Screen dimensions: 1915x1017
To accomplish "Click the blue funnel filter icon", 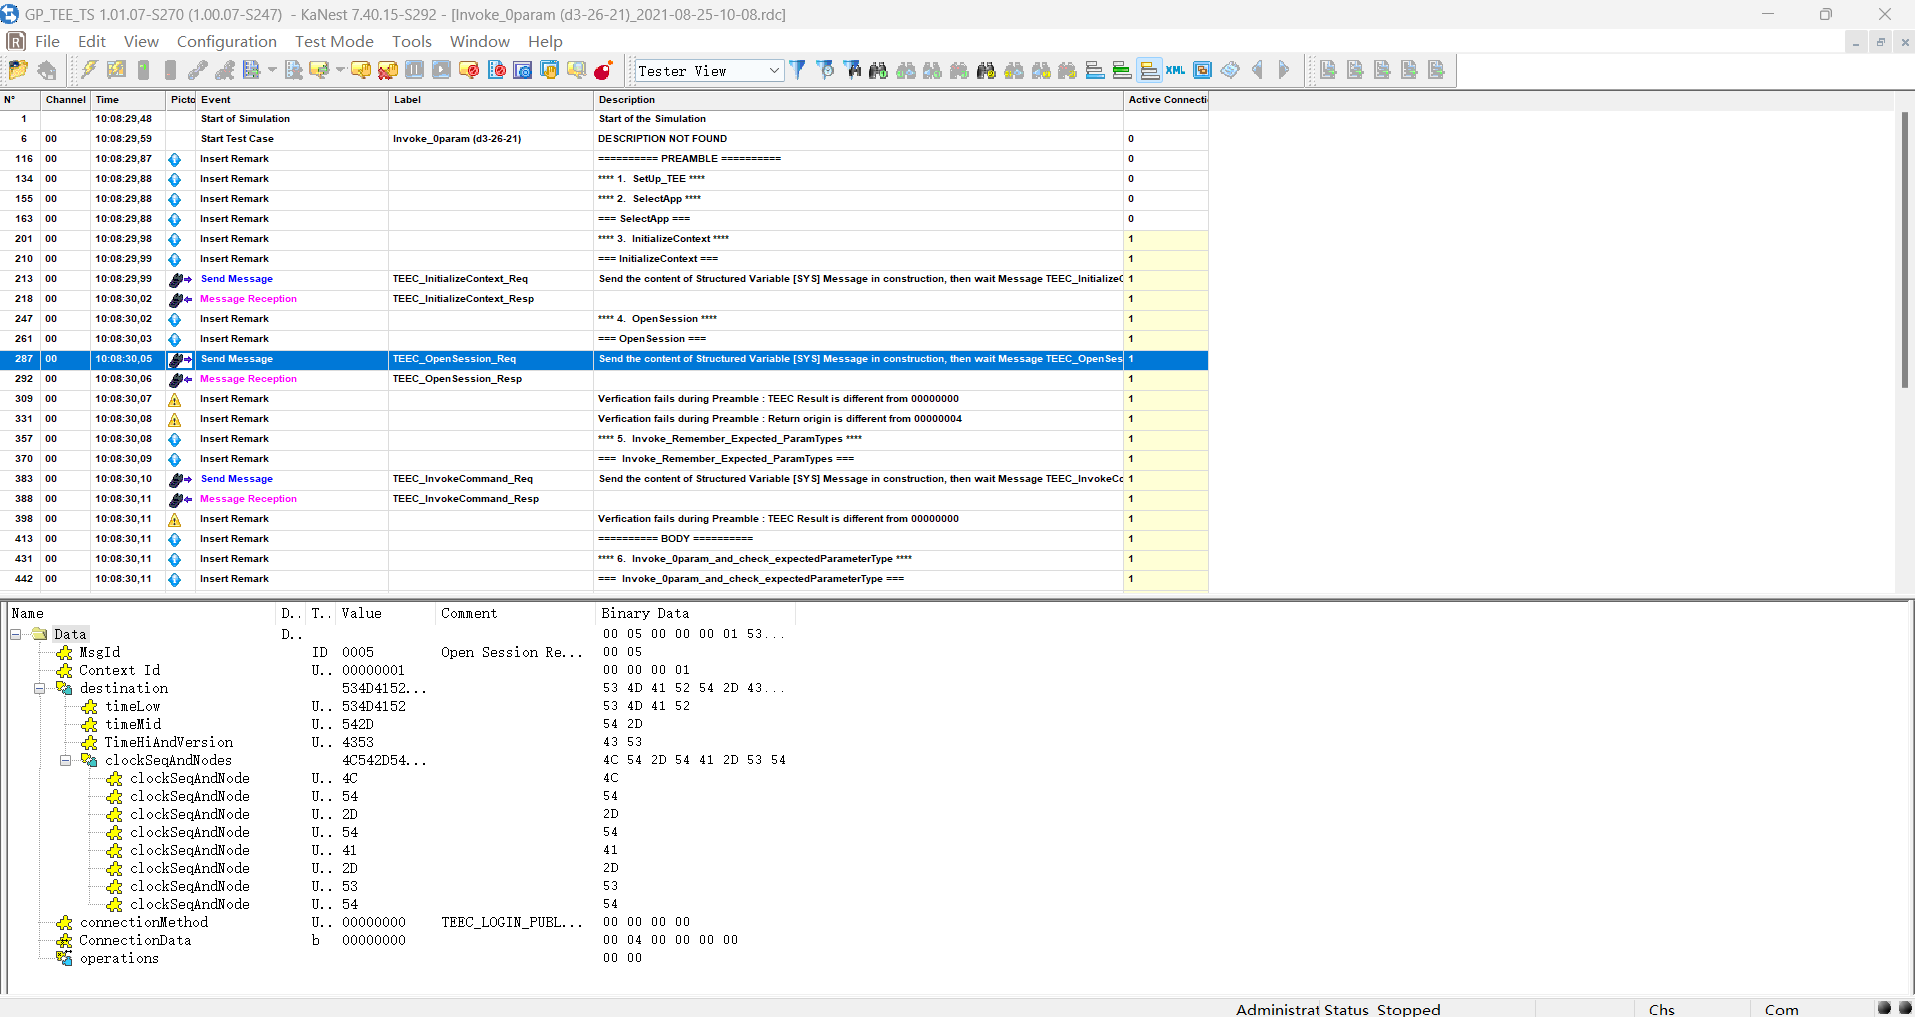I will click(797, 70).
